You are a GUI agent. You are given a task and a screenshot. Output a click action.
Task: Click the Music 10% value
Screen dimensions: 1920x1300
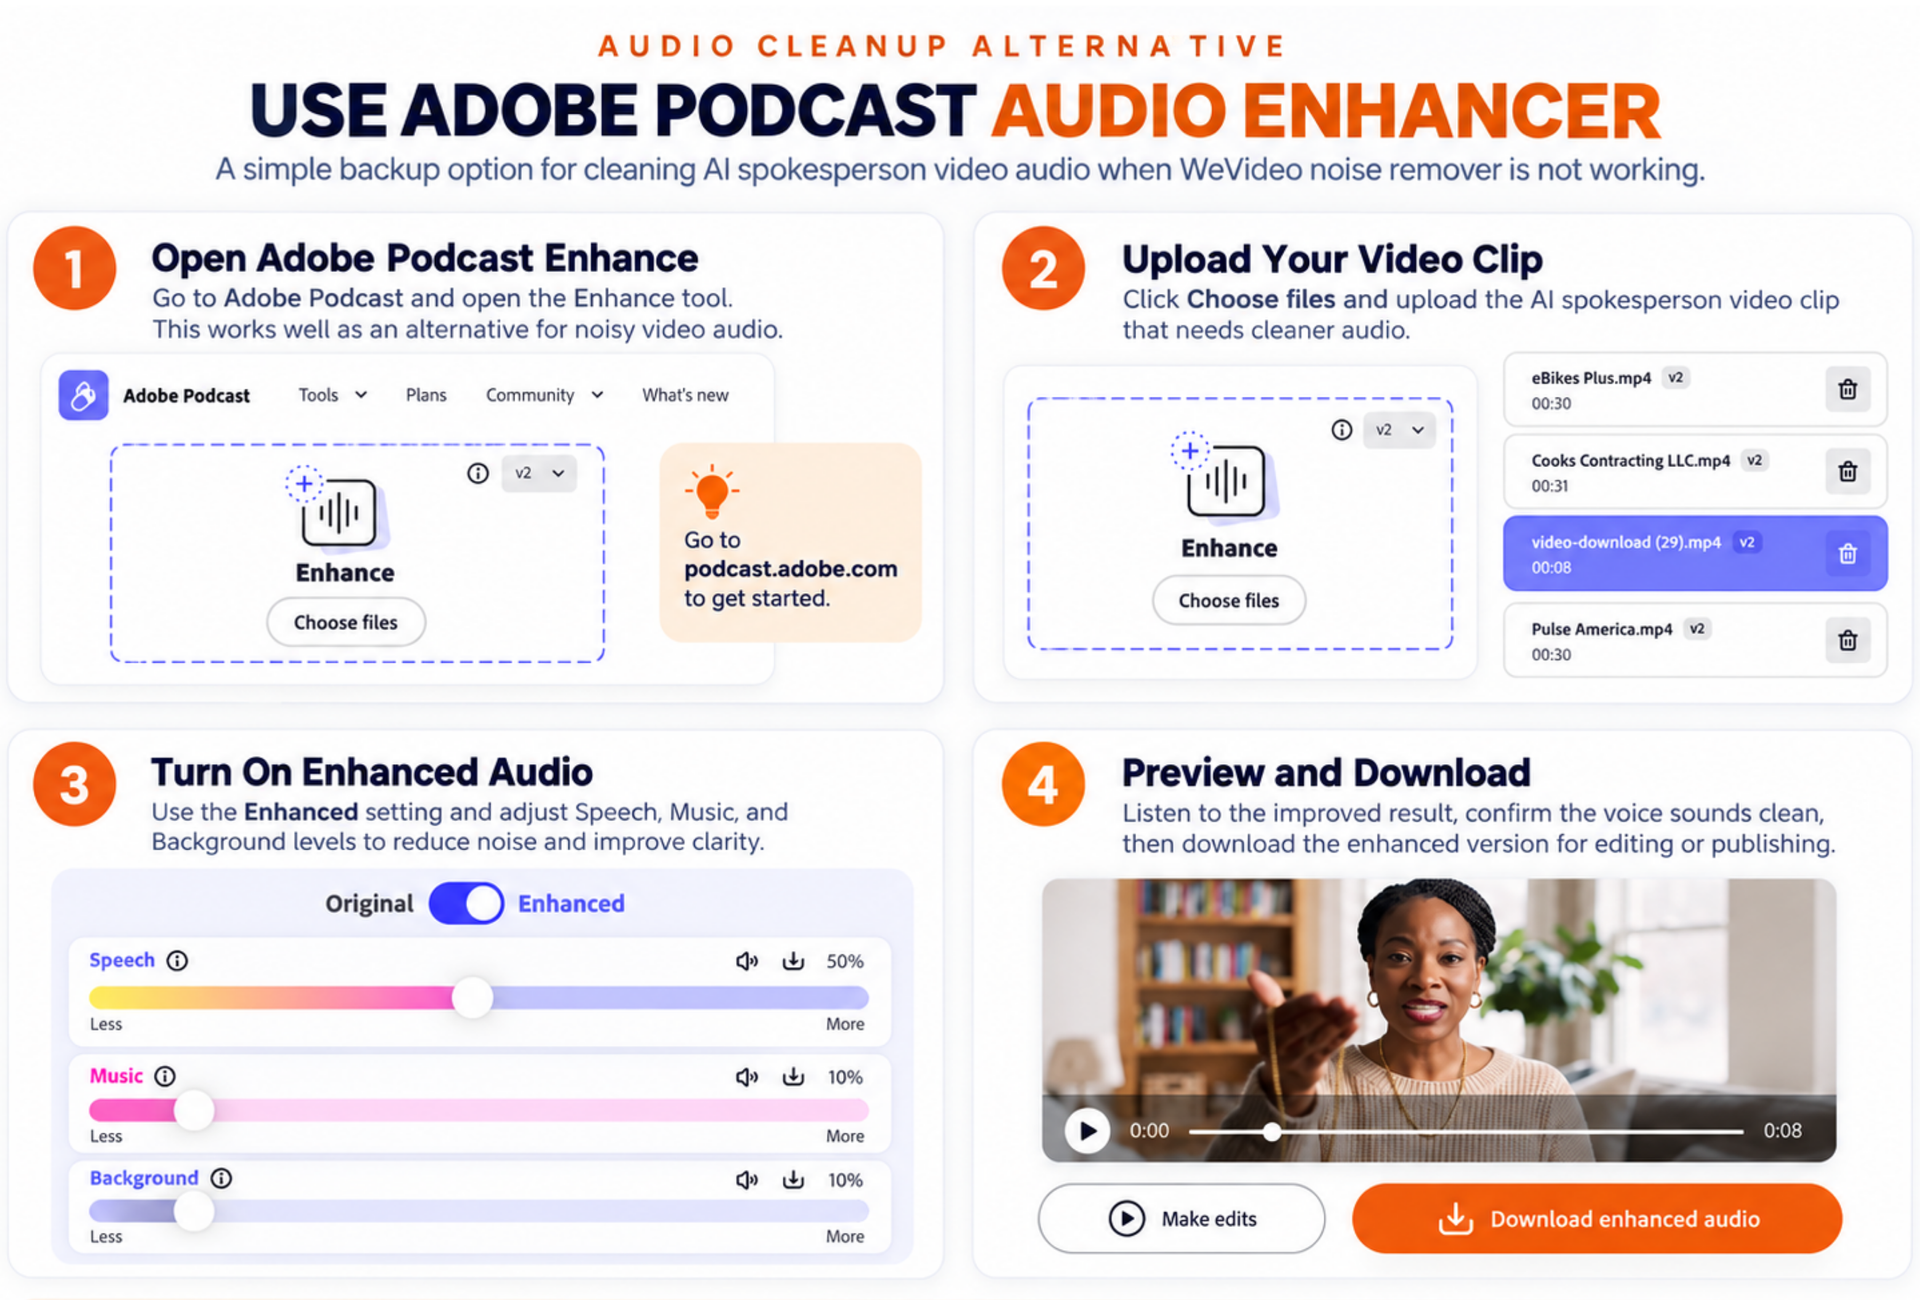point(845,1077)
